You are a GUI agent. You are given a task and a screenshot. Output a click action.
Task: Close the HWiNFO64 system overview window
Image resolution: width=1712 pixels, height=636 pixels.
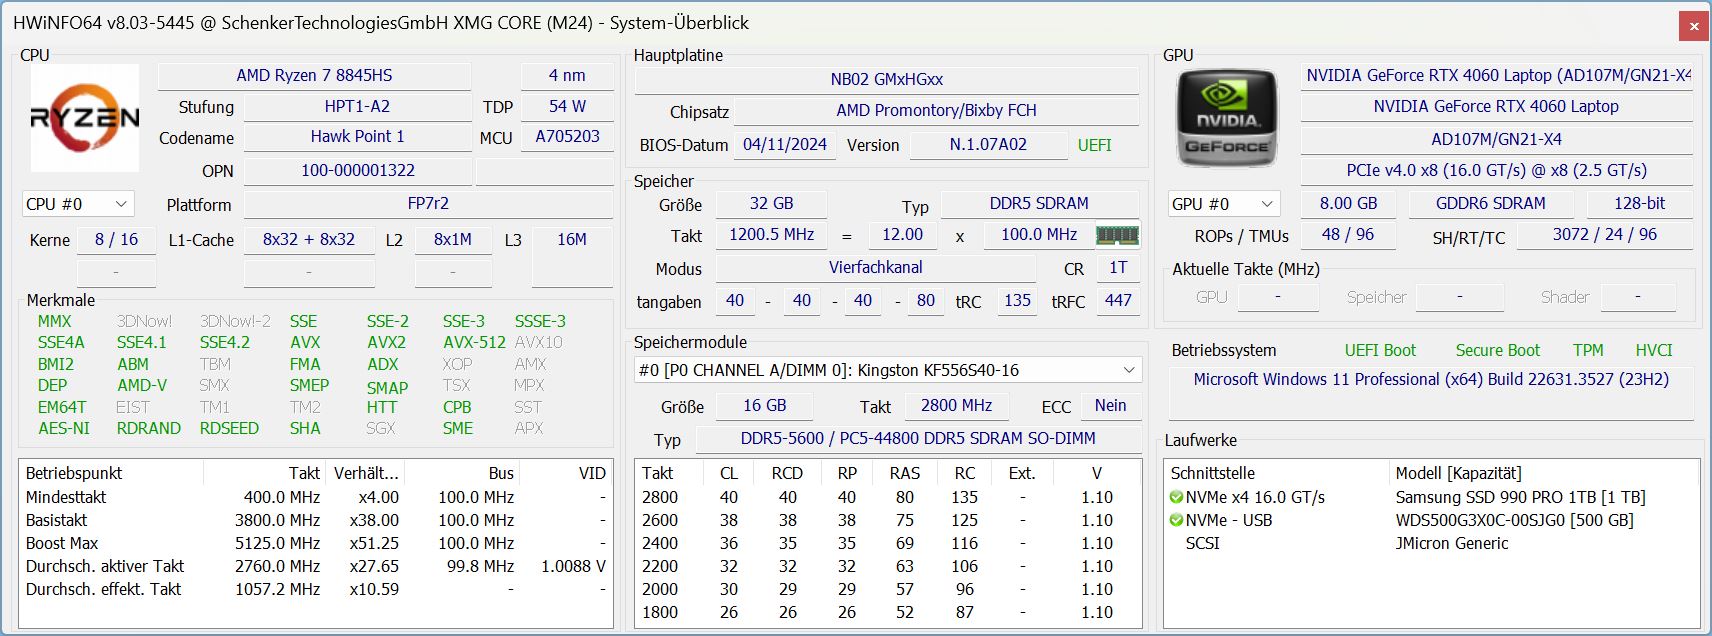(x=1693, y=26)
